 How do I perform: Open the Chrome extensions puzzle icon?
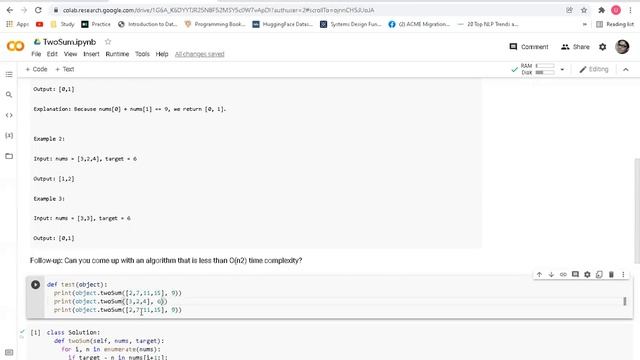click(601, 10)
